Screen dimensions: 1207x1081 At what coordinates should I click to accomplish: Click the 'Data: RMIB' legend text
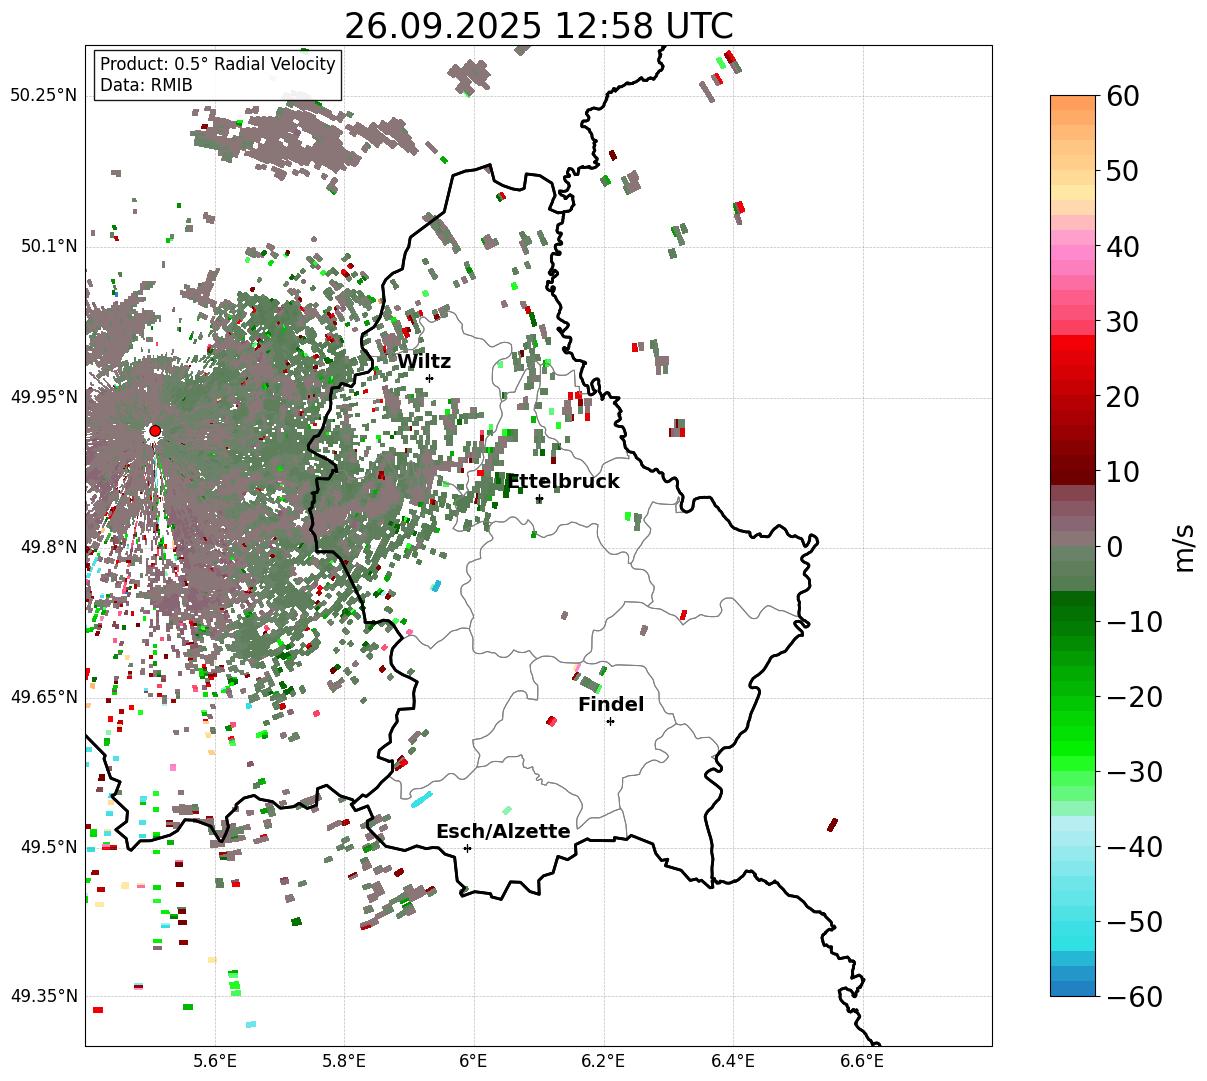point(146,85)
